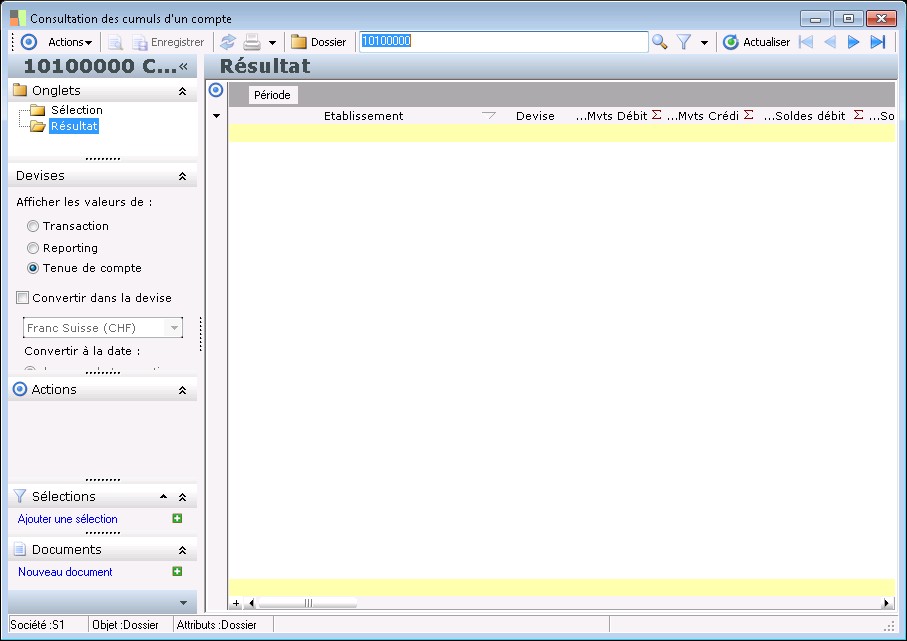Screen dimensions: 907x641
Task: Click sigma icon beside Soldes débit
Action: (x=859, y=115)
